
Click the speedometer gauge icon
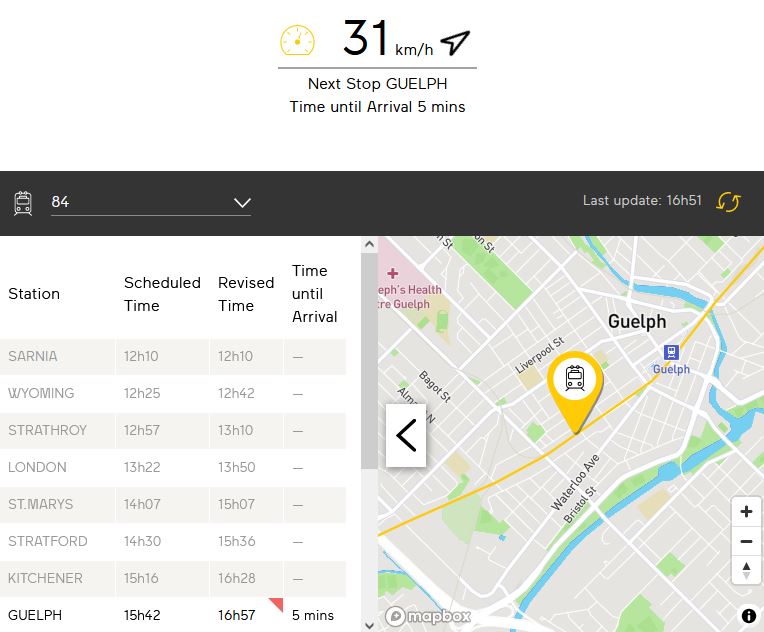297,41
